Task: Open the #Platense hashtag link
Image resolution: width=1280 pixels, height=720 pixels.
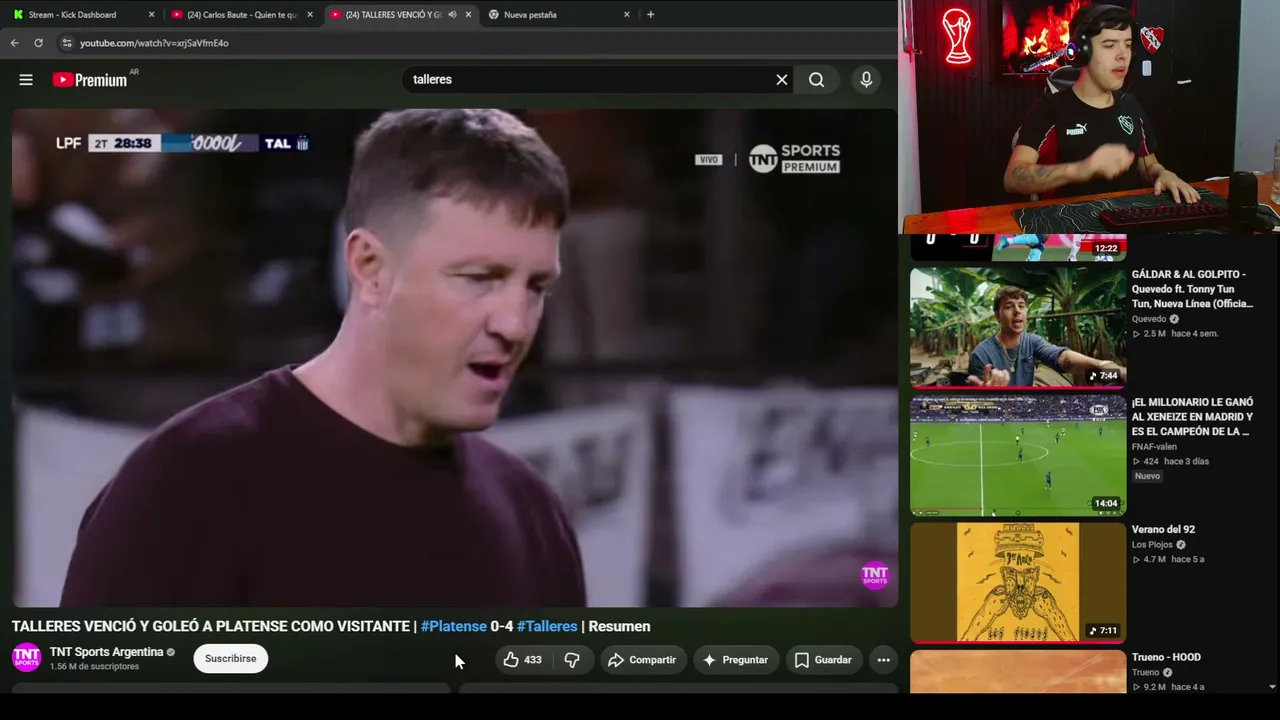Action: 454,626
